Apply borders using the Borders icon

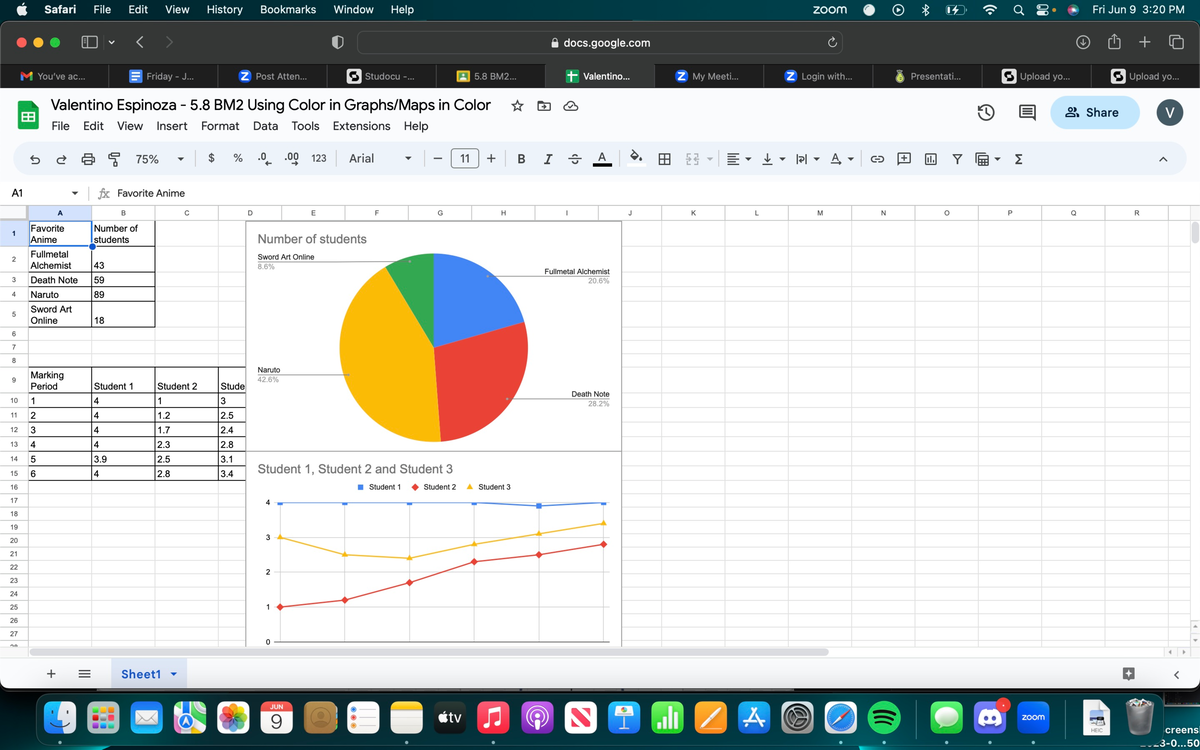pyautogui.click(x=664, y=158)
